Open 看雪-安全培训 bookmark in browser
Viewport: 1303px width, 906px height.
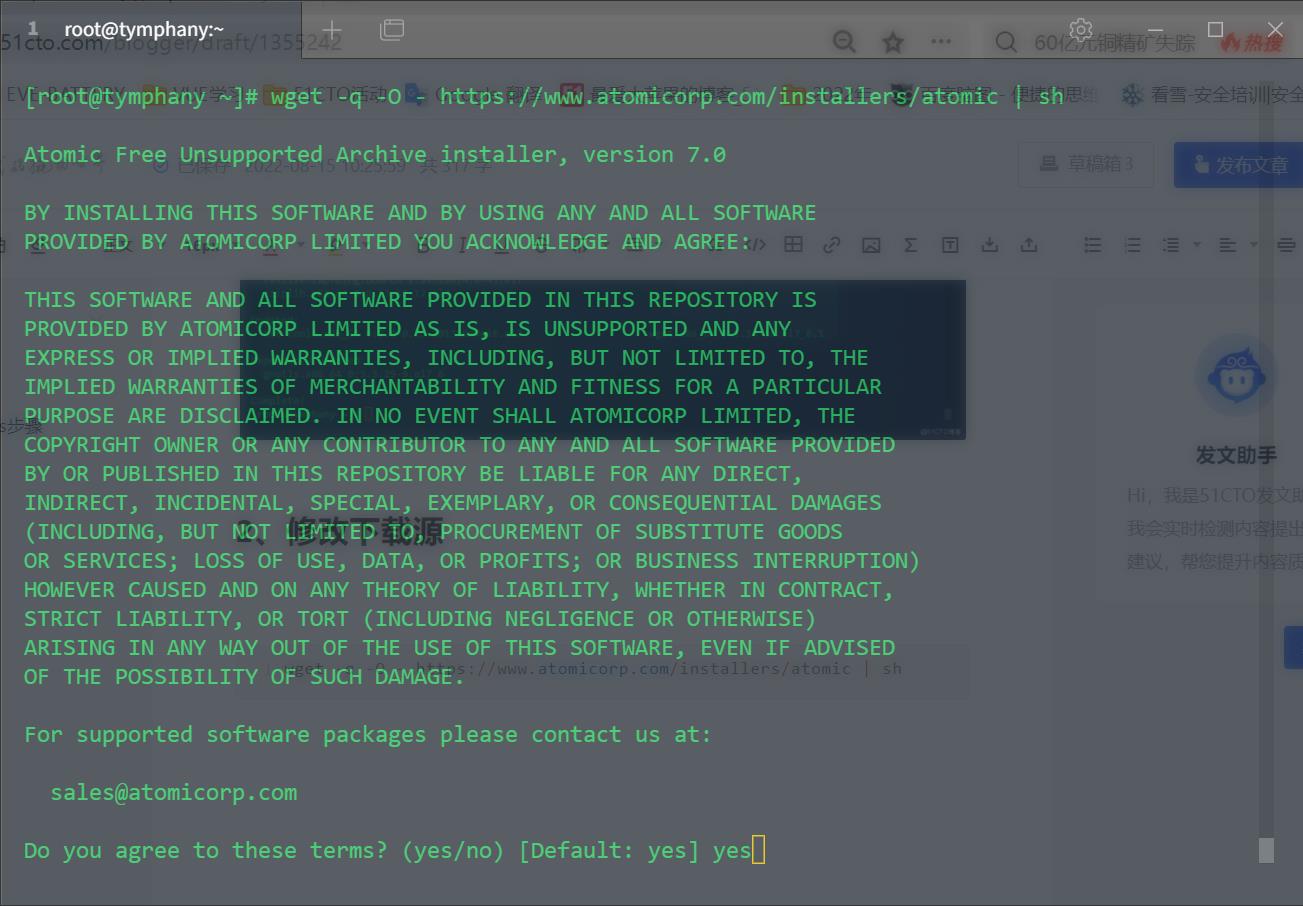1212,95
